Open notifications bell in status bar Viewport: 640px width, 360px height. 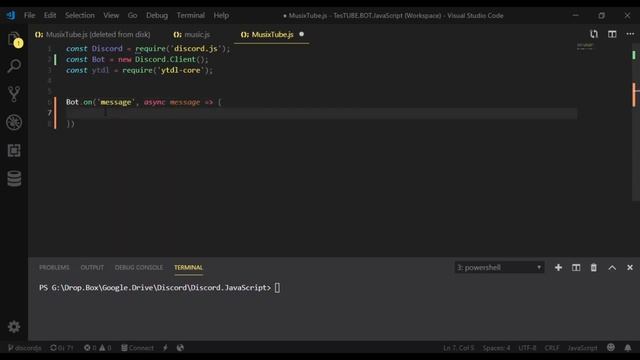point(628,348)
